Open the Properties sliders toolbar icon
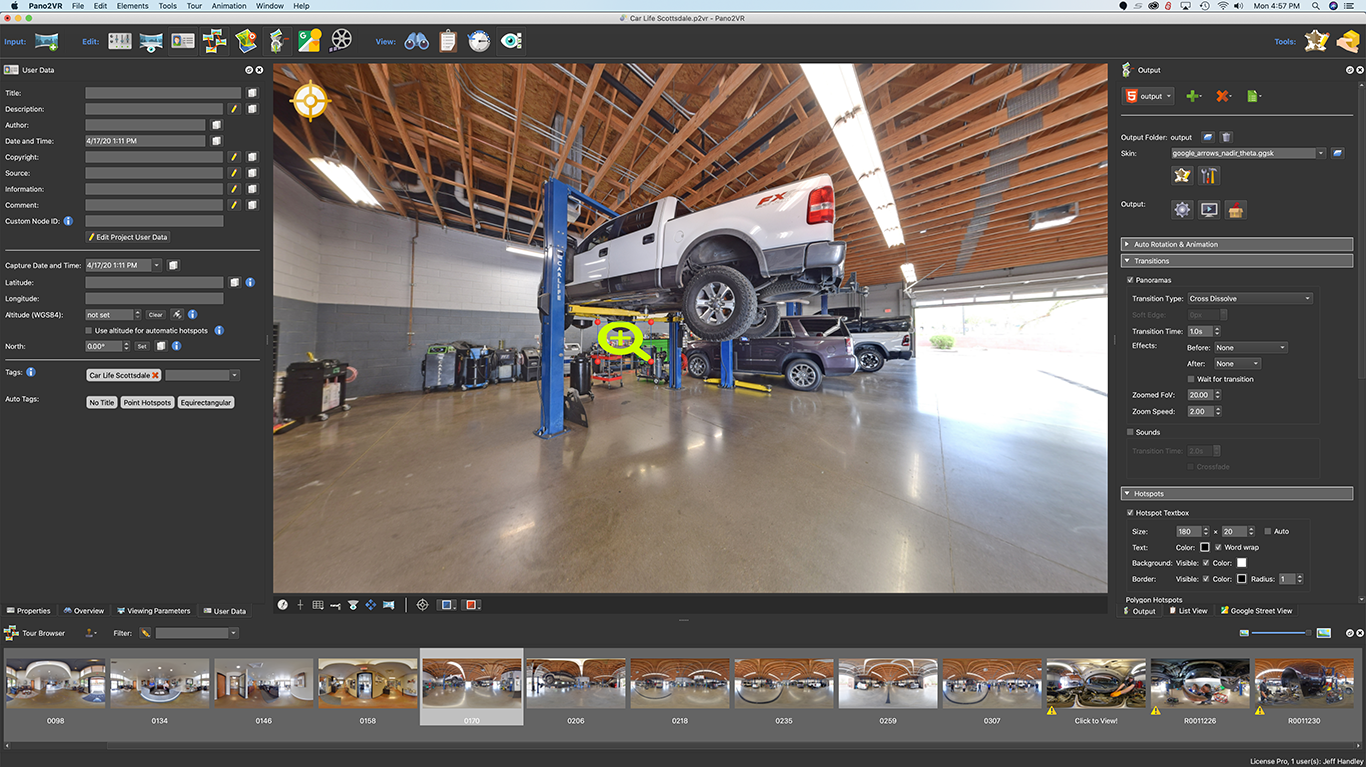 tap(120, 41)
